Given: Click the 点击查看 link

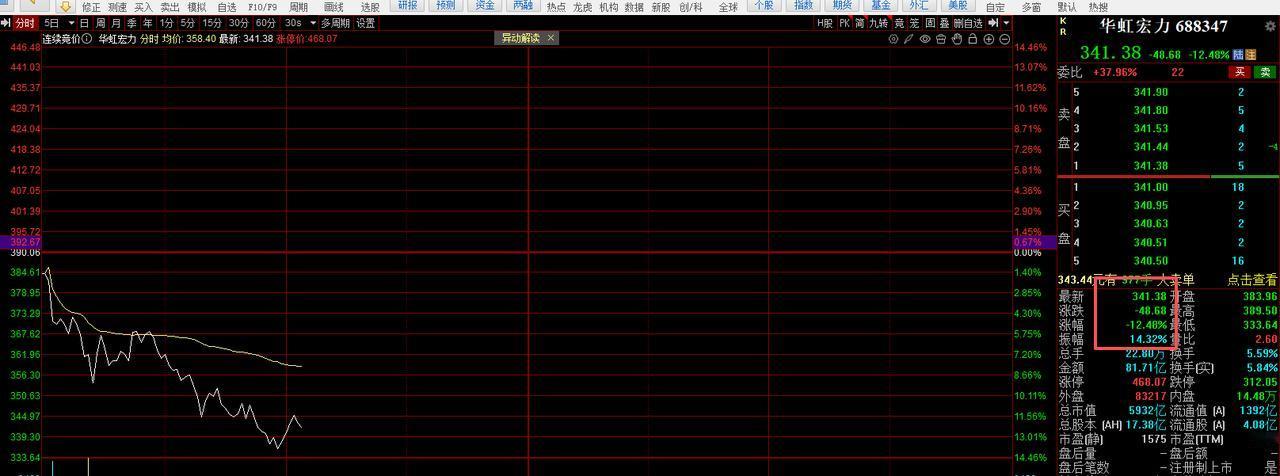Looking at the screenshot, I should 1252,281.
